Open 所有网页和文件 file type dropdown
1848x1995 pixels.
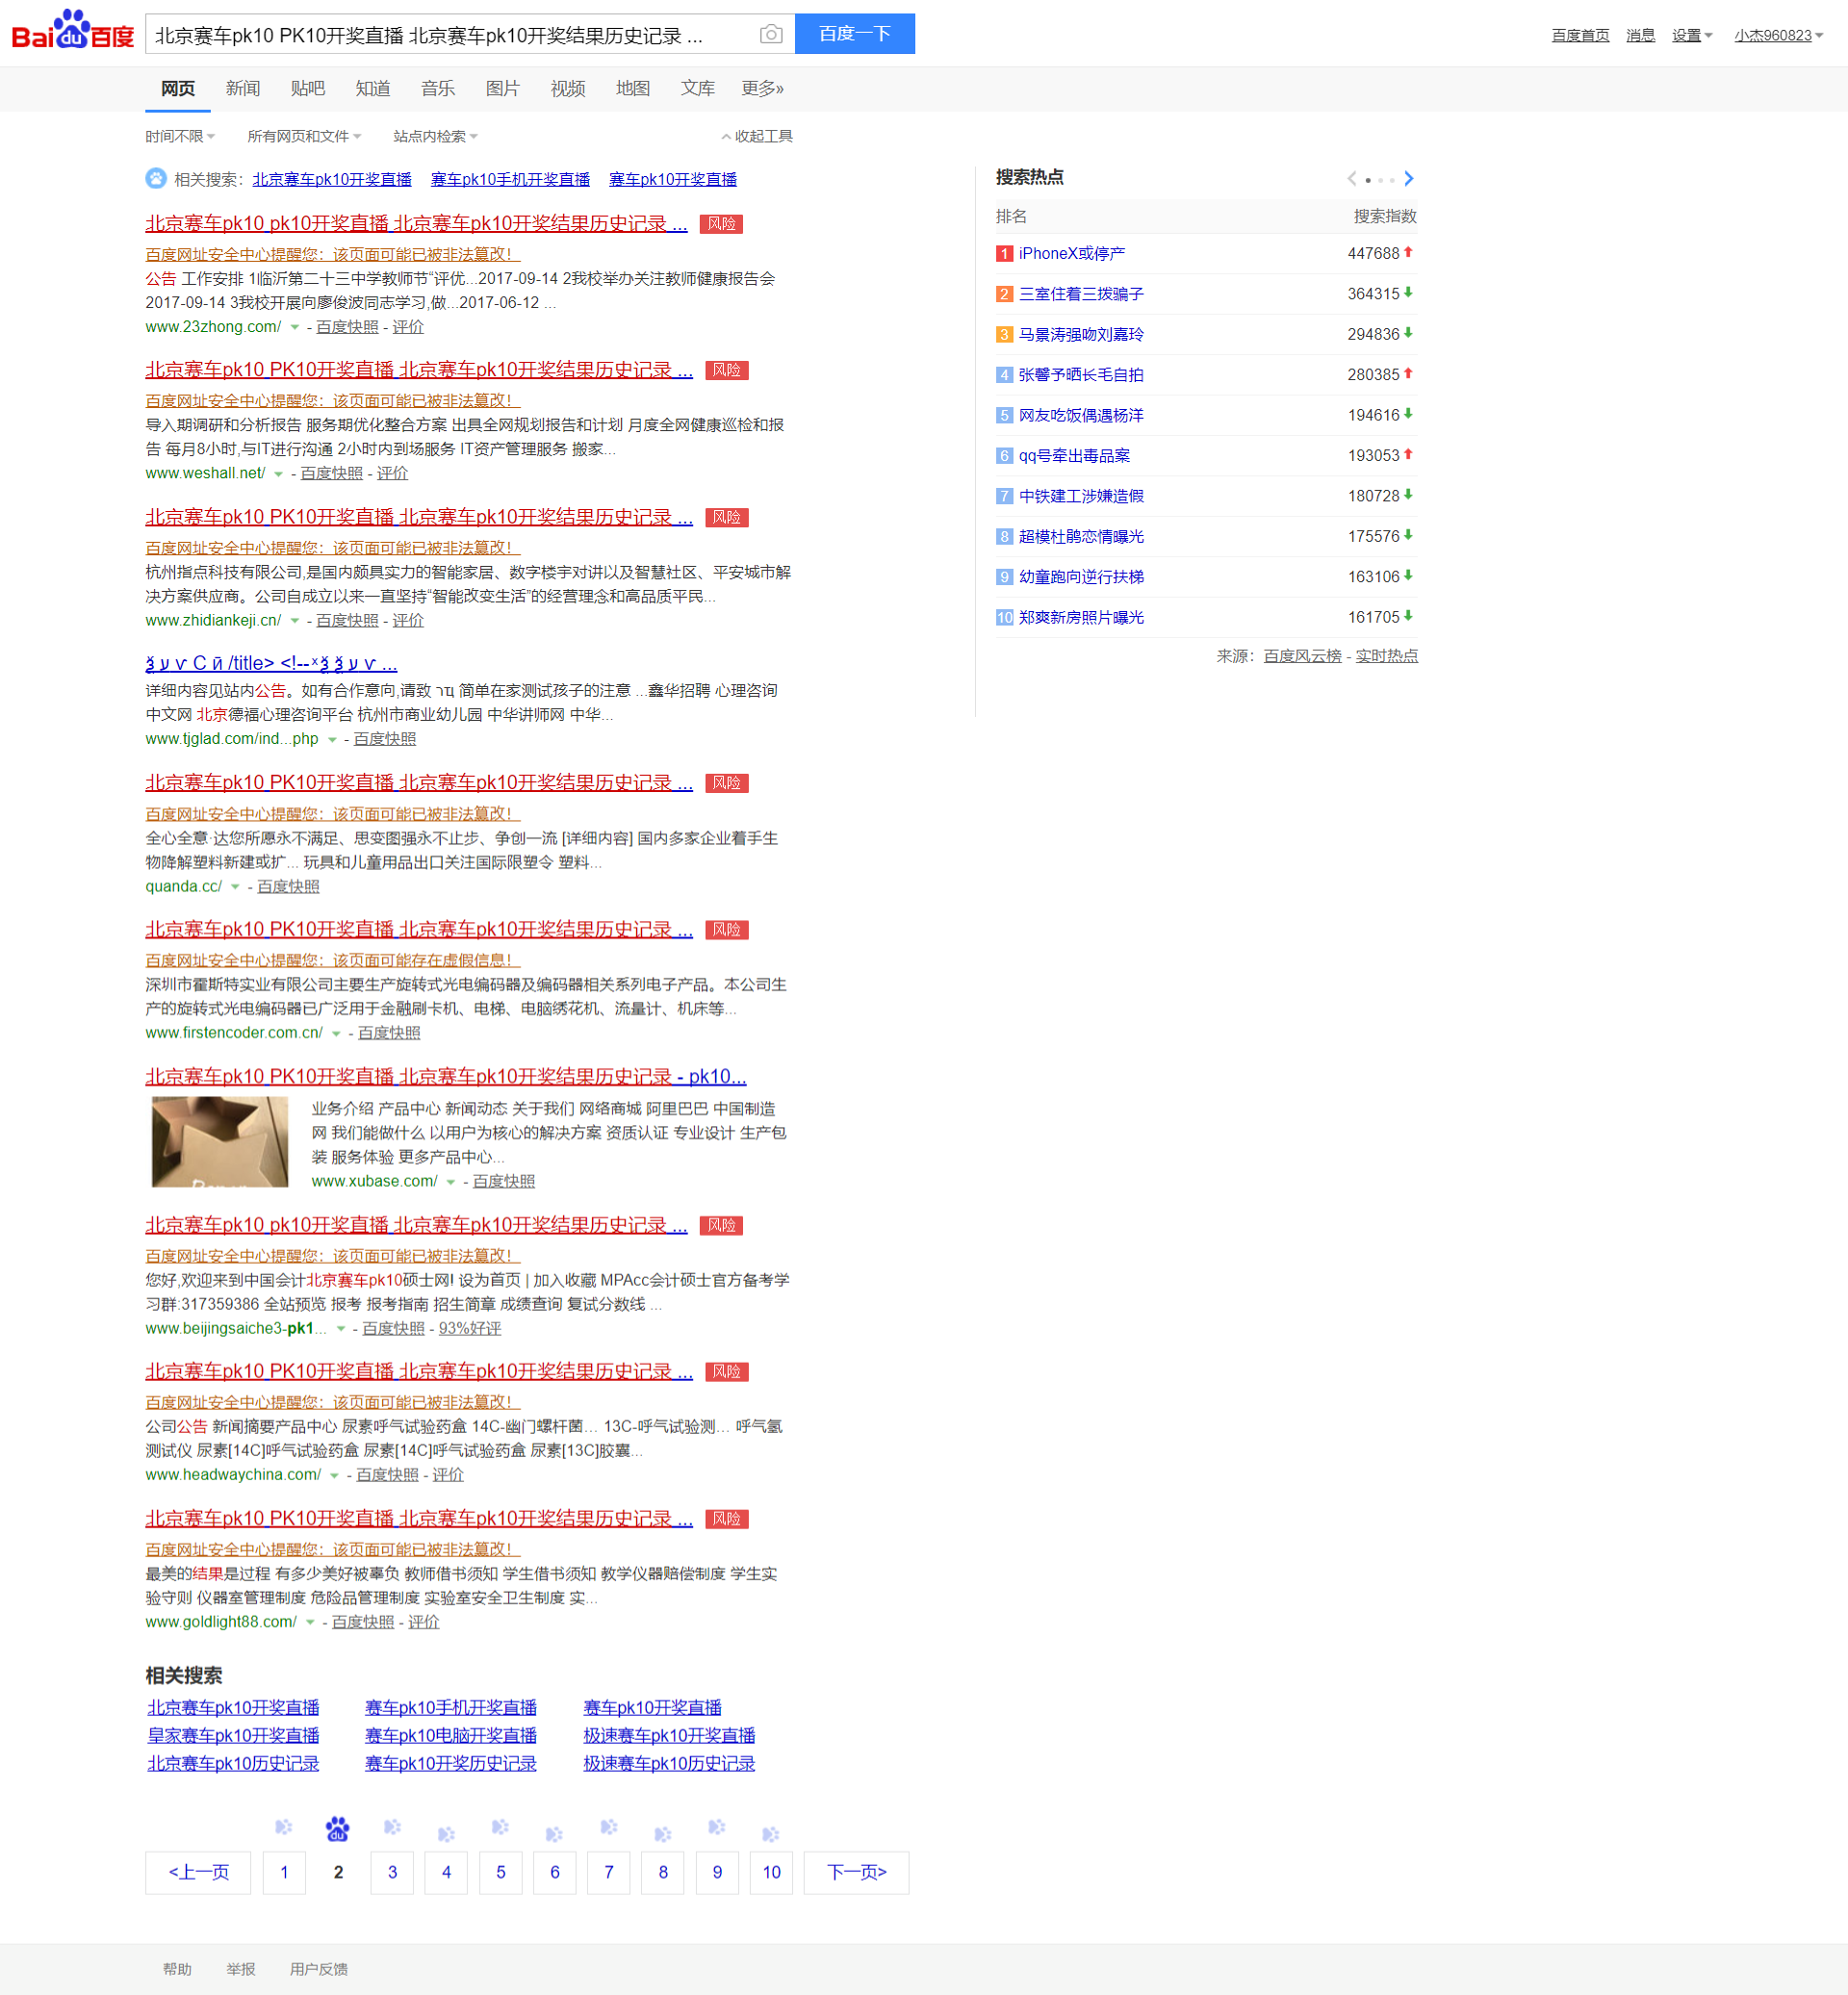(x=304, y=136)
